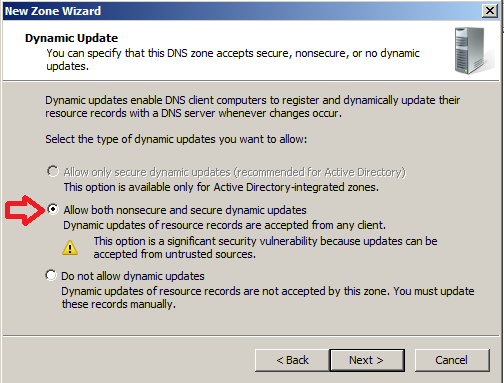Click the 'accepted from any client' description

224,225
